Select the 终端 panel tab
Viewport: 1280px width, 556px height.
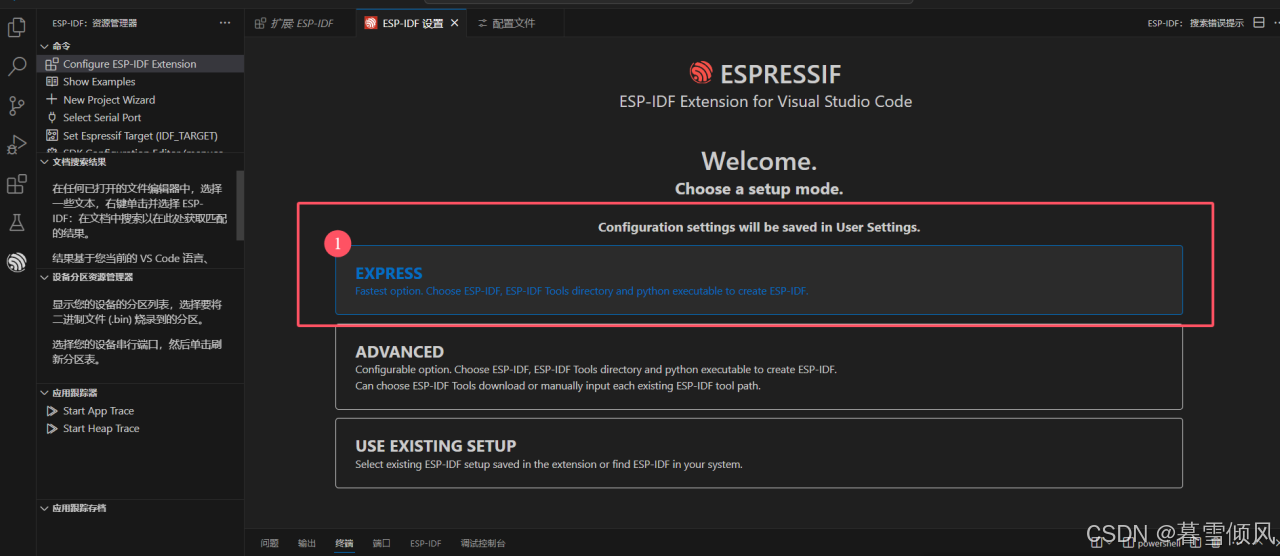pos(344,543)
